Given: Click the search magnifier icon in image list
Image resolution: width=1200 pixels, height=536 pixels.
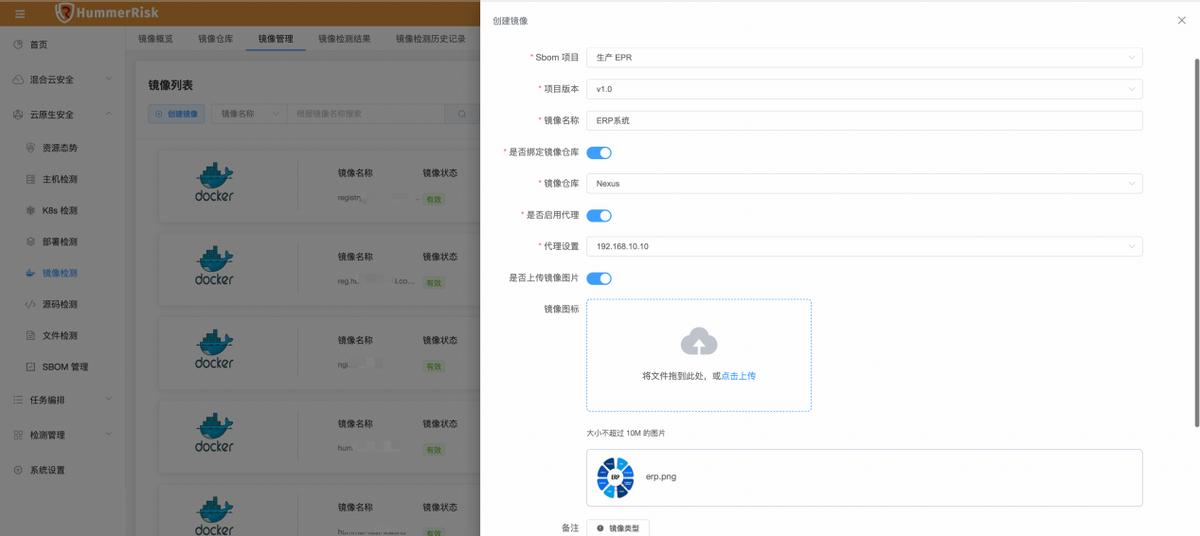Looking at the screenshot, I should (x=462, y=114).
